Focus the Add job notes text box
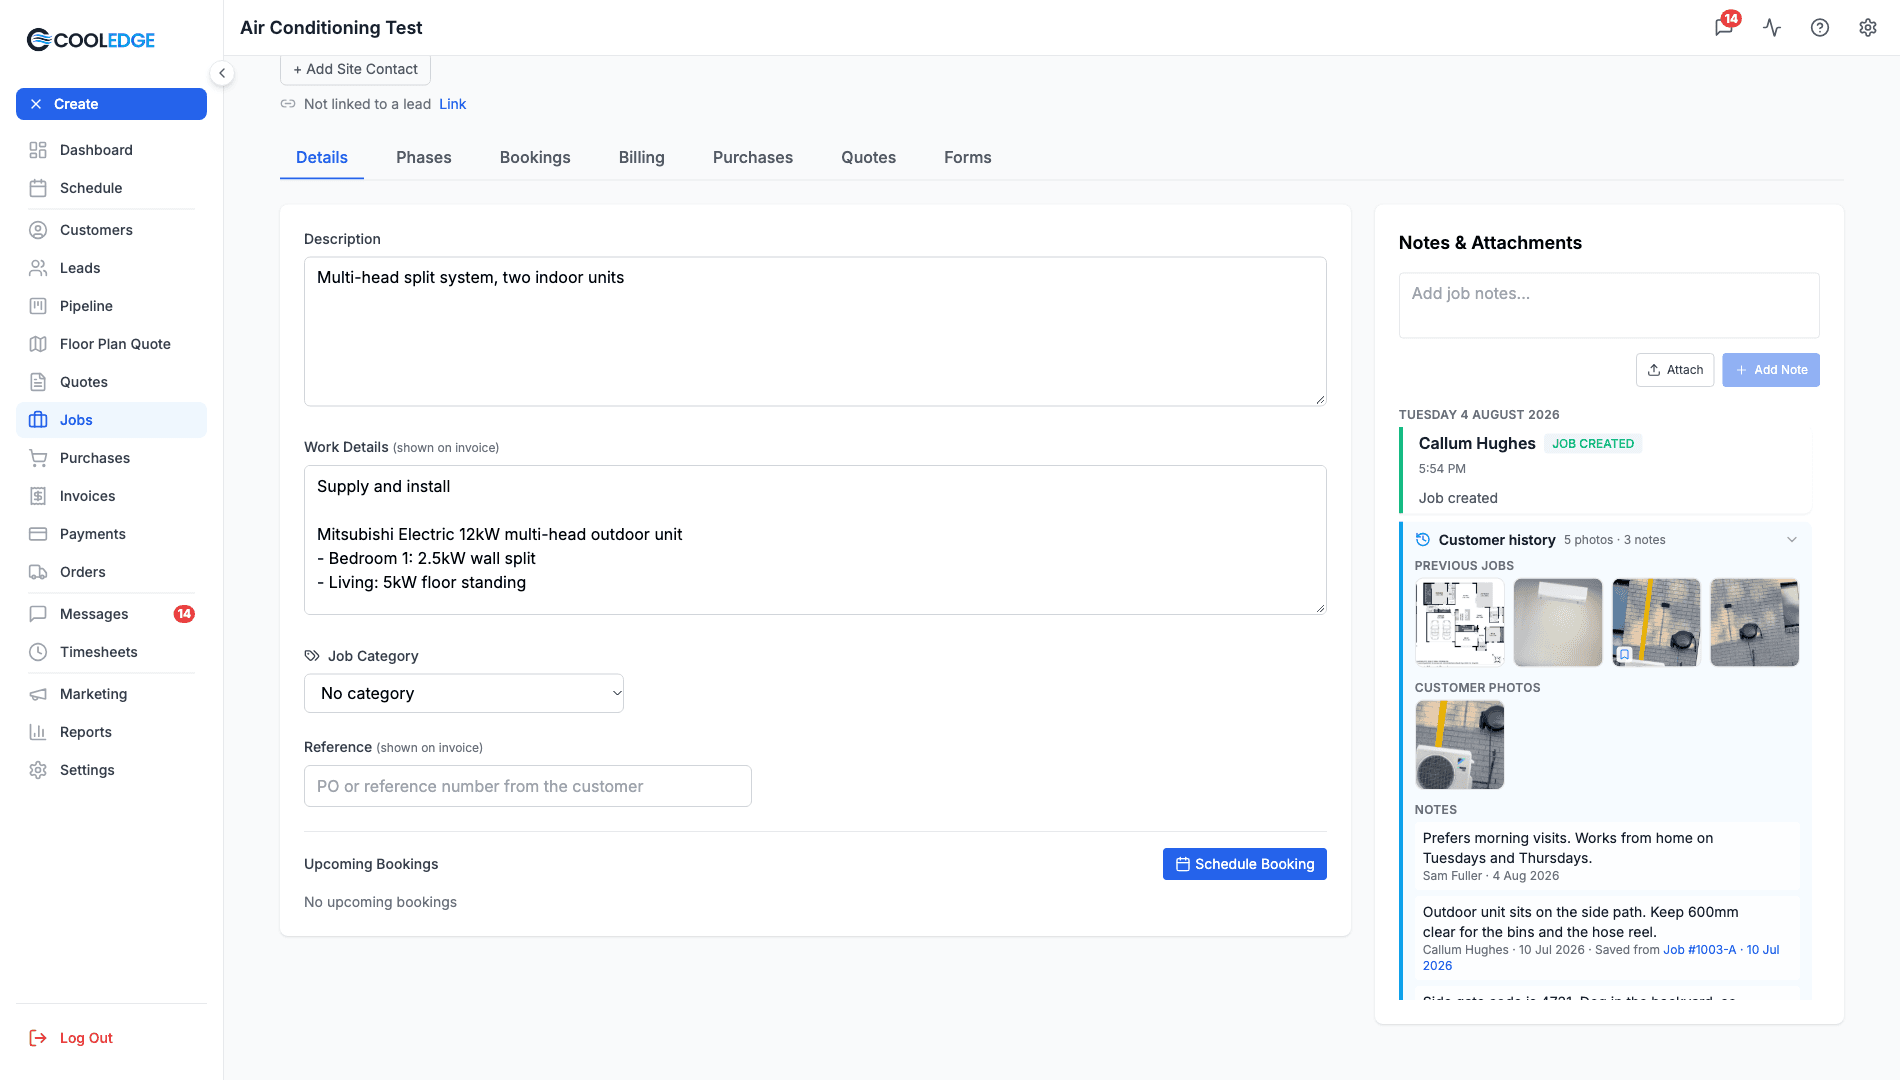The height and width of the screenshot is (1080, 1900). point(1609,306)
